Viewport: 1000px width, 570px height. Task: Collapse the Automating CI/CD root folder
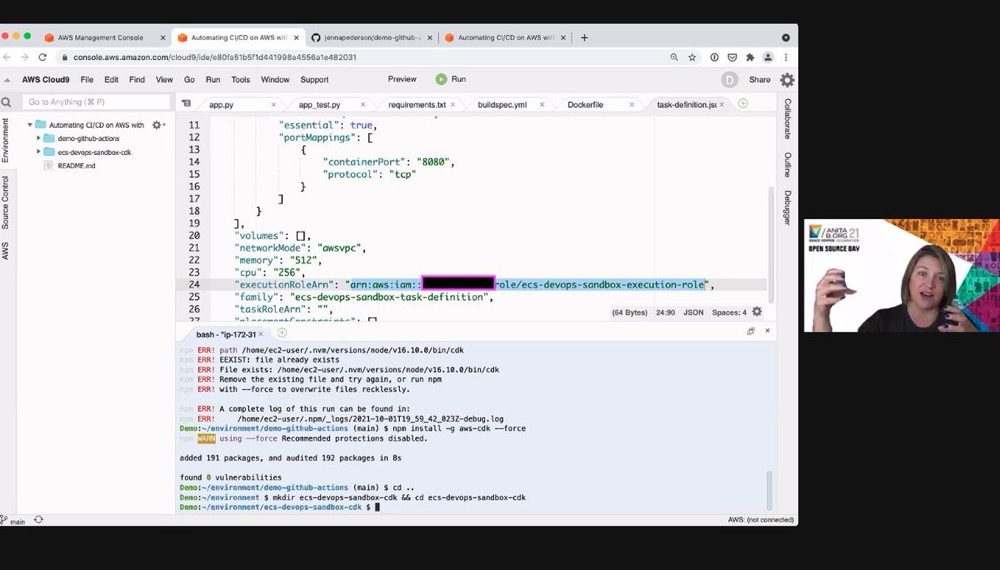(x=30, y=125)
